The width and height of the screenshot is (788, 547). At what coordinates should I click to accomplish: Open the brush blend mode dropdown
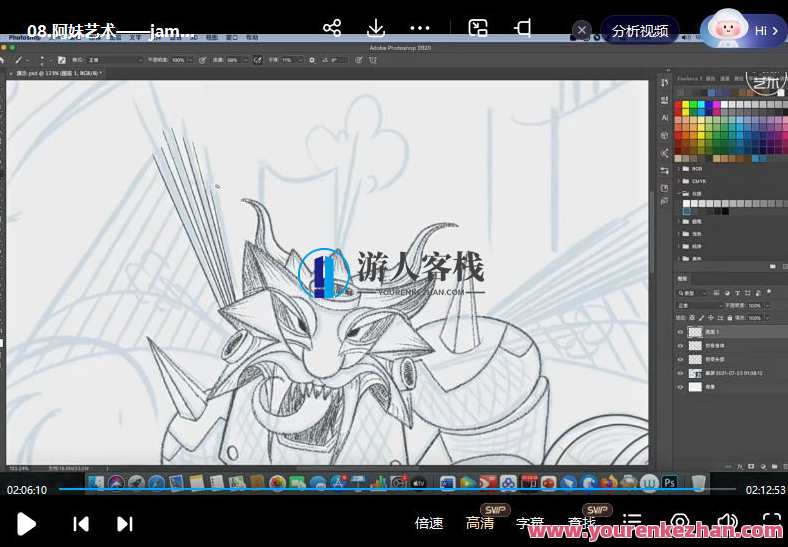pyautogui.click(x=115, y=60)
